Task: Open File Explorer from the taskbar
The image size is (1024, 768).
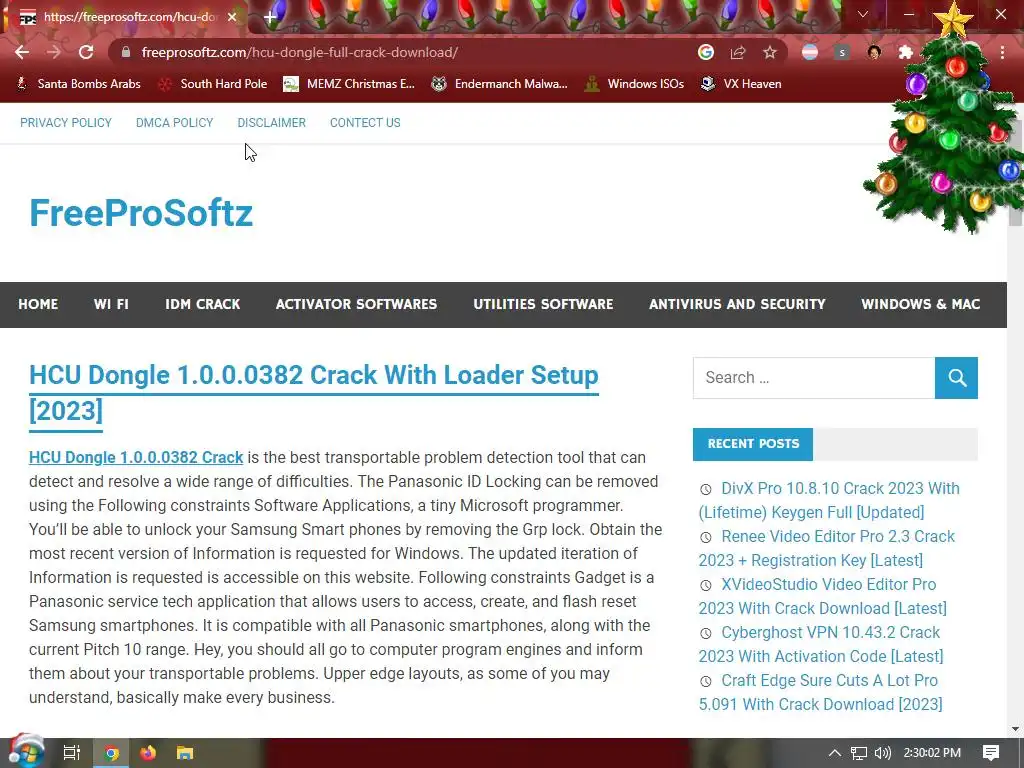Action: click(x=185, y=753)
